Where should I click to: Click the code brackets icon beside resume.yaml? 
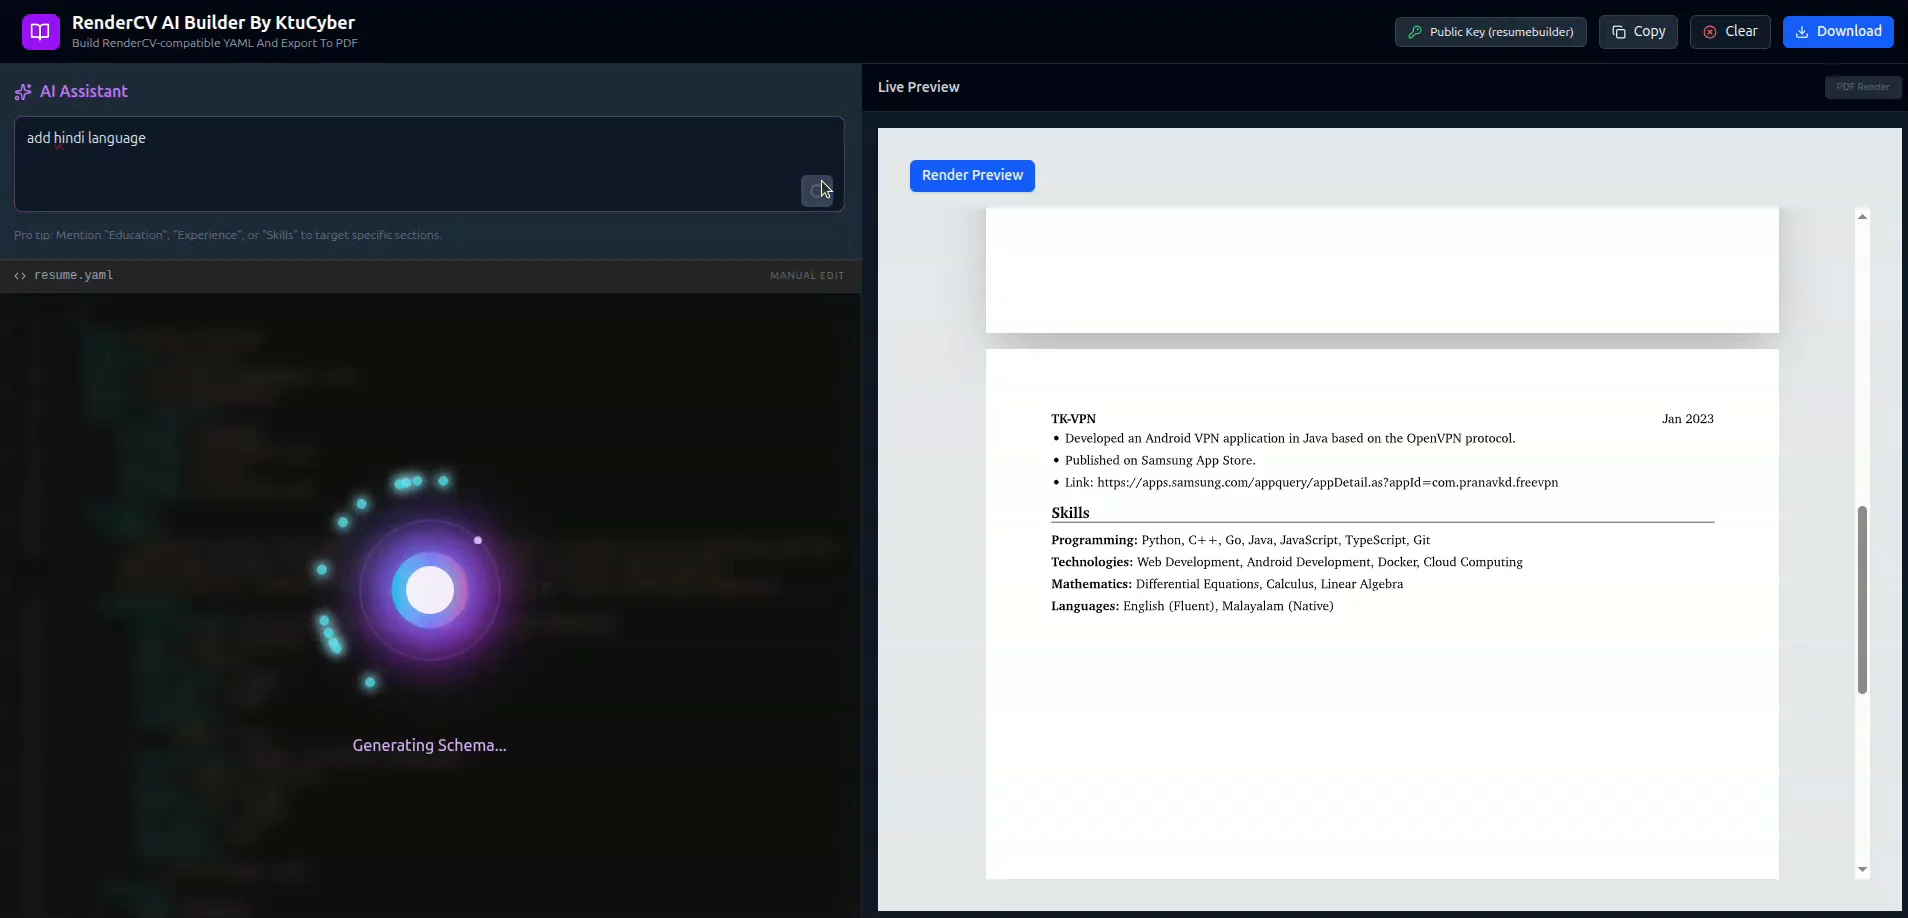pos(20,276)
